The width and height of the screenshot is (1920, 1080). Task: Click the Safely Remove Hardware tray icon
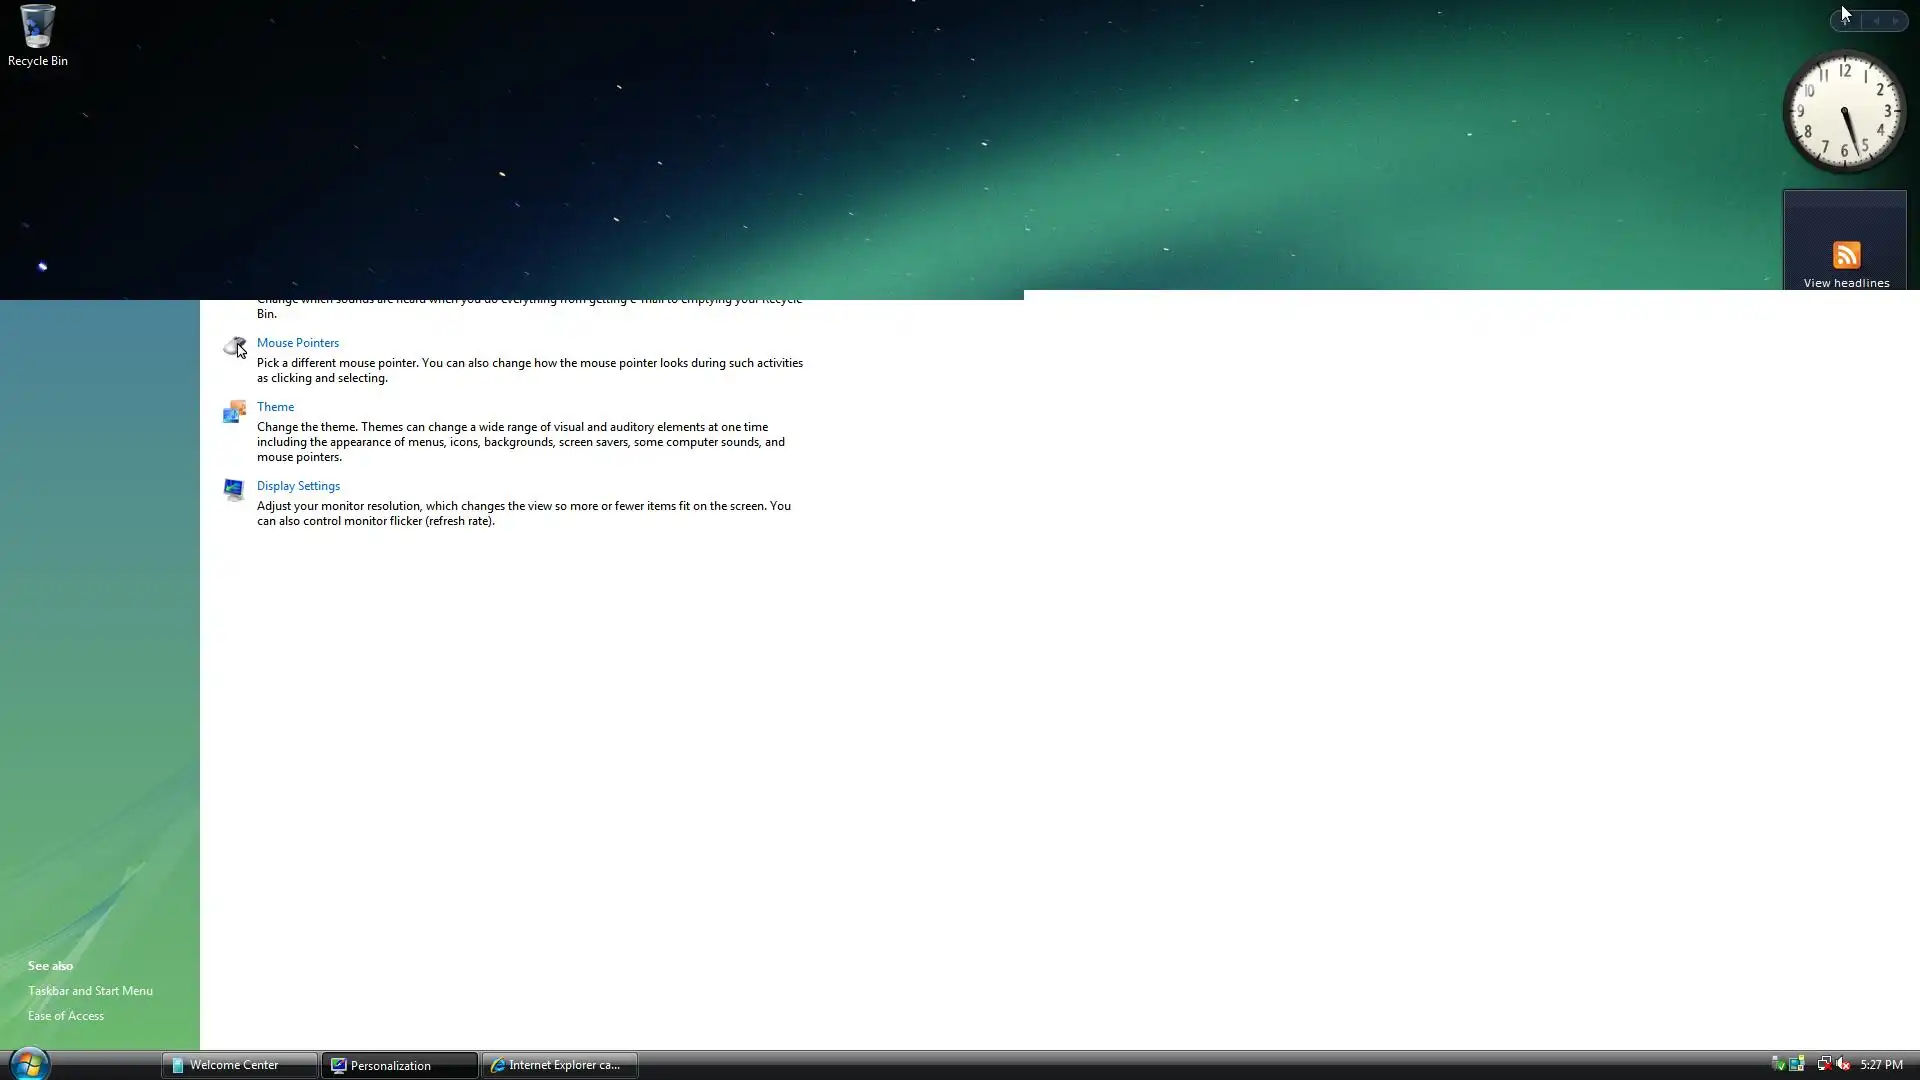point(1778,1064)
